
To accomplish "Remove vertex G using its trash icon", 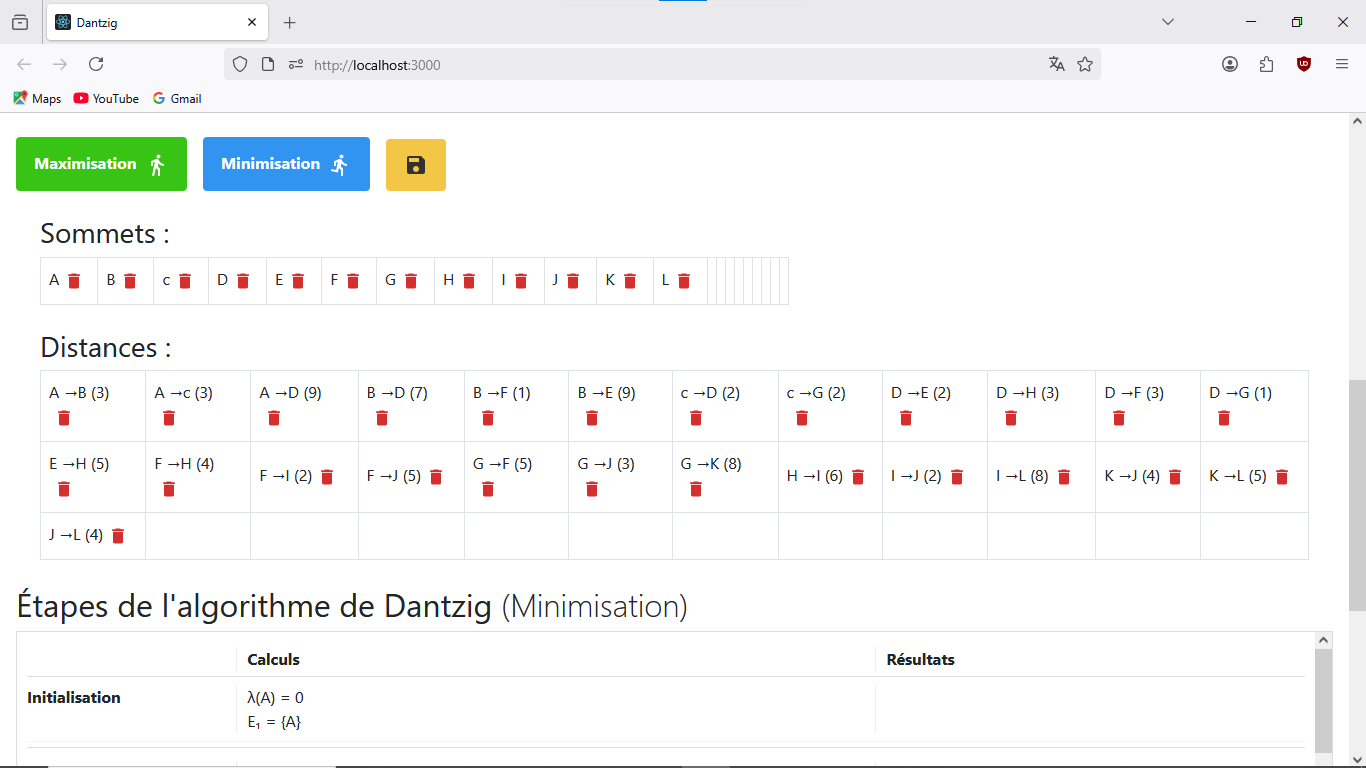I will click(411, 281).
